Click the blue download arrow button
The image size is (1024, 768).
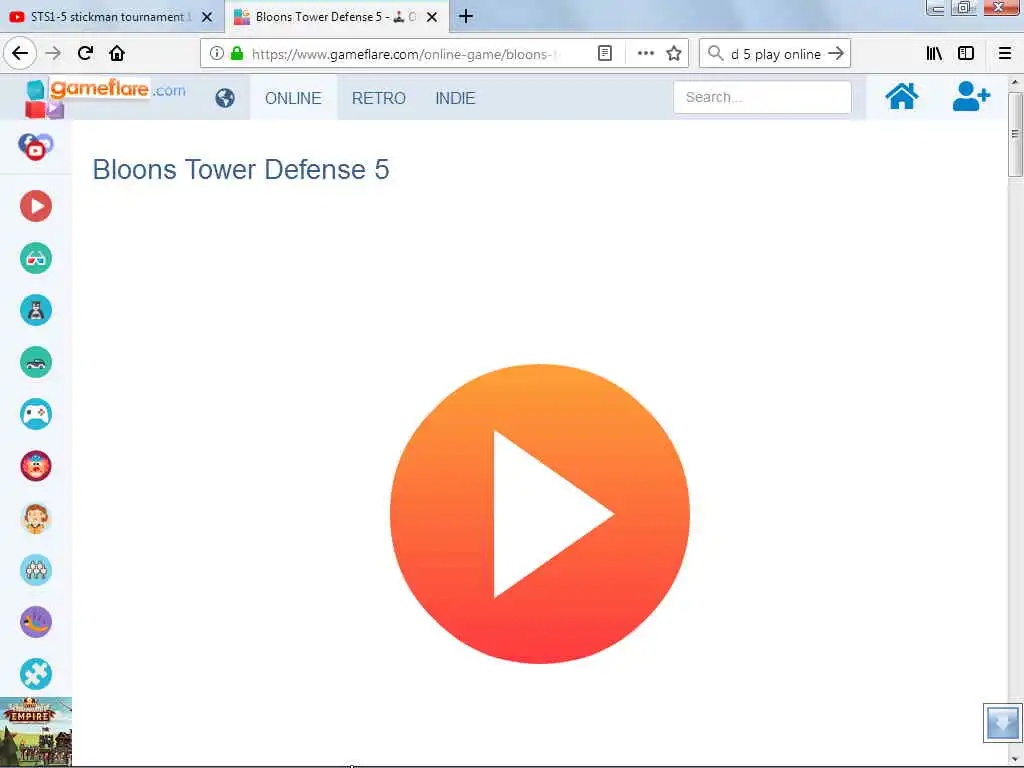(1002, 723)
